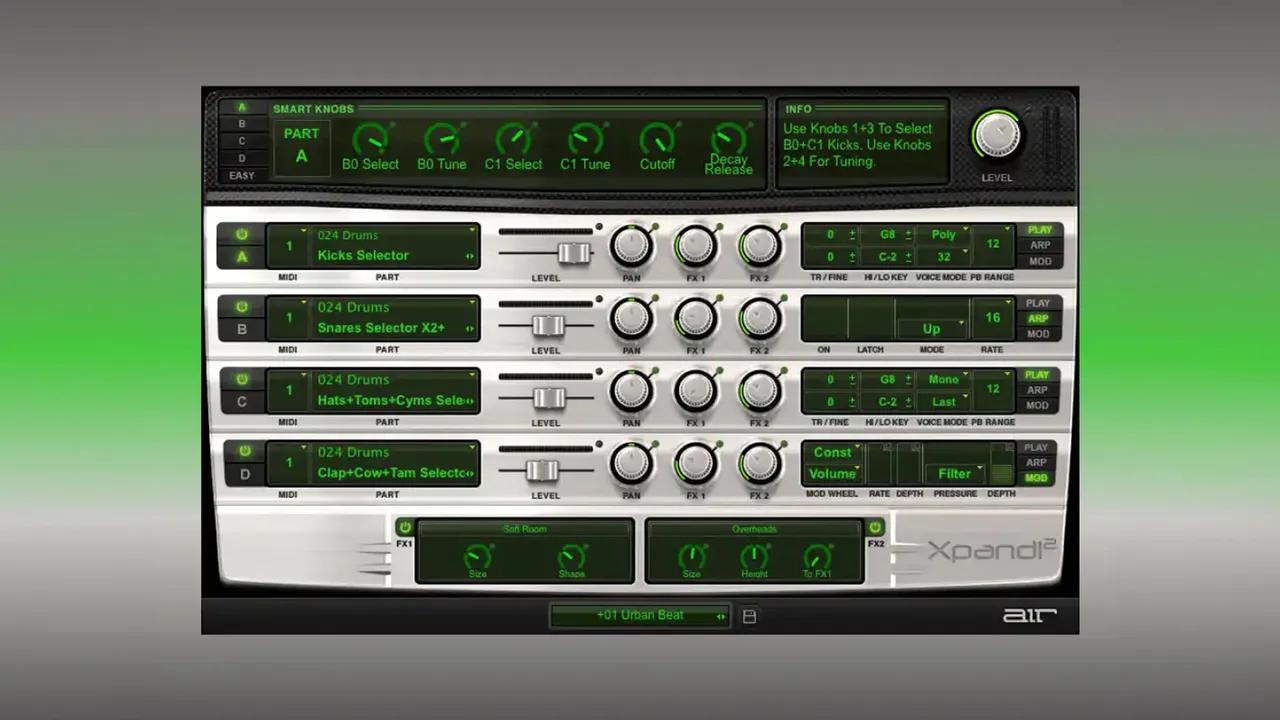1280x720 pixels.
Task: Click part B LEVEL fader handle
Action: [x=548, y=326]
